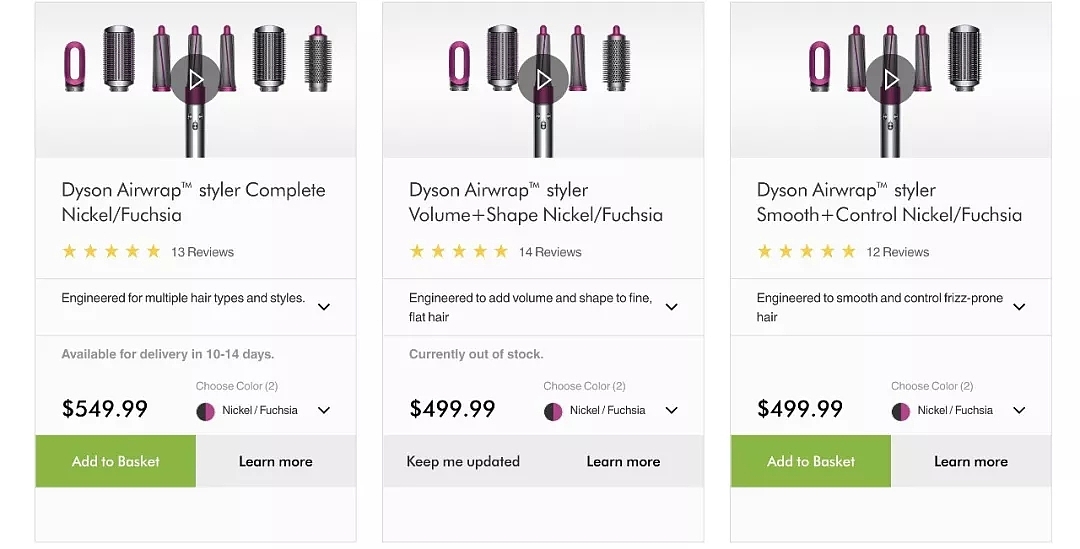
Task: Expand the Smooth+Control description chevron
Action: (x=1019, y=307)
